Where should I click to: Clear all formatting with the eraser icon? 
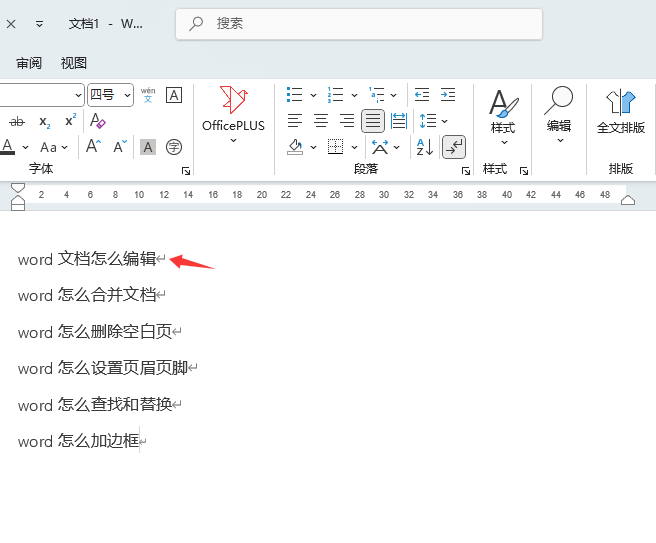tap(97, 120)
